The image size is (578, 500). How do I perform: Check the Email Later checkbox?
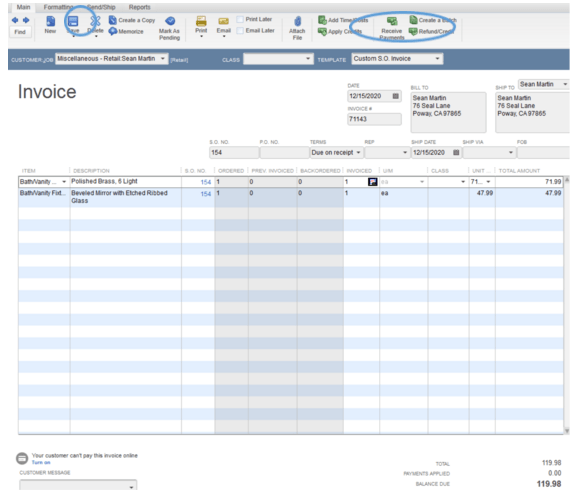[240, 31]
